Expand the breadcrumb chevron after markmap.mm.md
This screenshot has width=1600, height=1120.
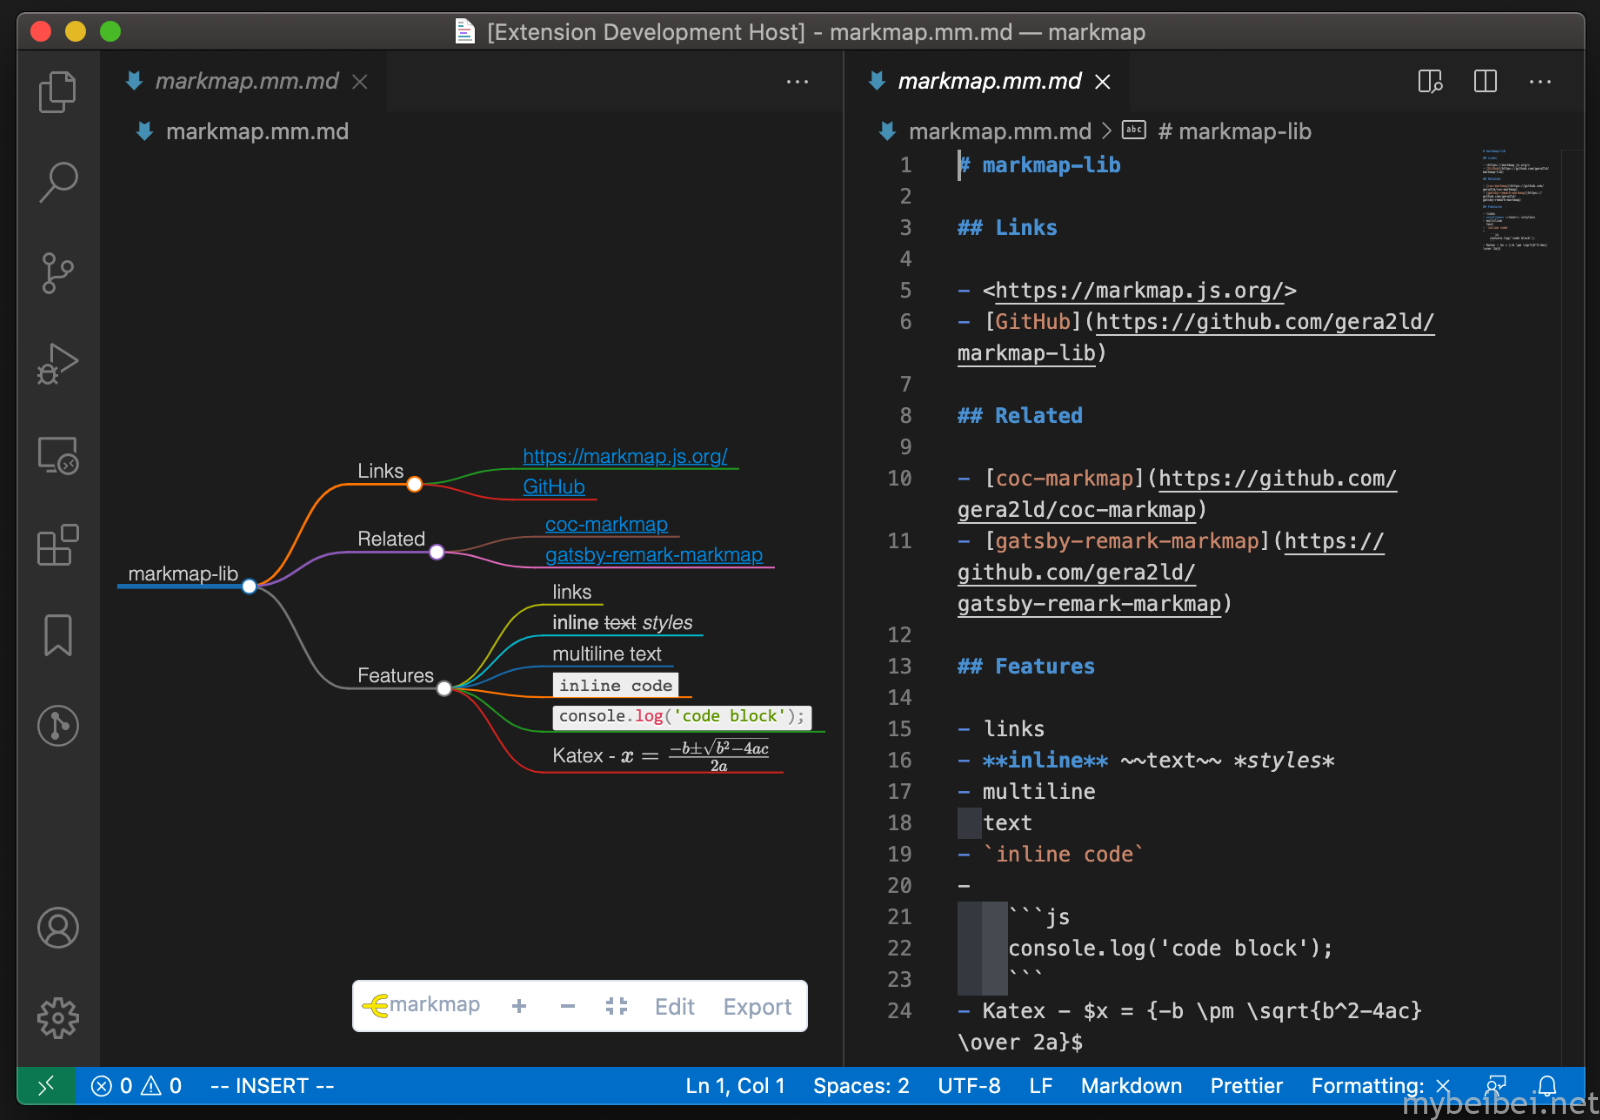1106,131
